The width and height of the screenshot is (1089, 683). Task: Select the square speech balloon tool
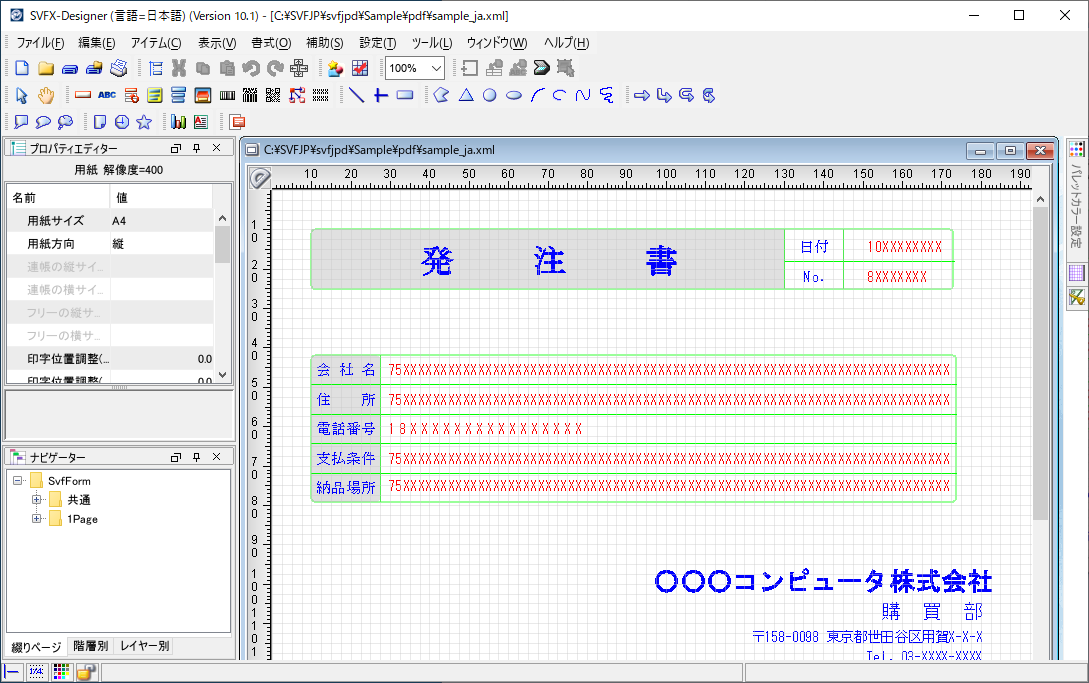click(x=22, y=122)
